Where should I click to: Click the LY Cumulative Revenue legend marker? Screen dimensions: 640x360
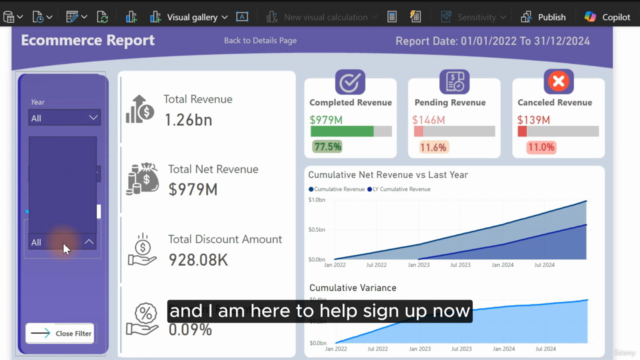370,189
